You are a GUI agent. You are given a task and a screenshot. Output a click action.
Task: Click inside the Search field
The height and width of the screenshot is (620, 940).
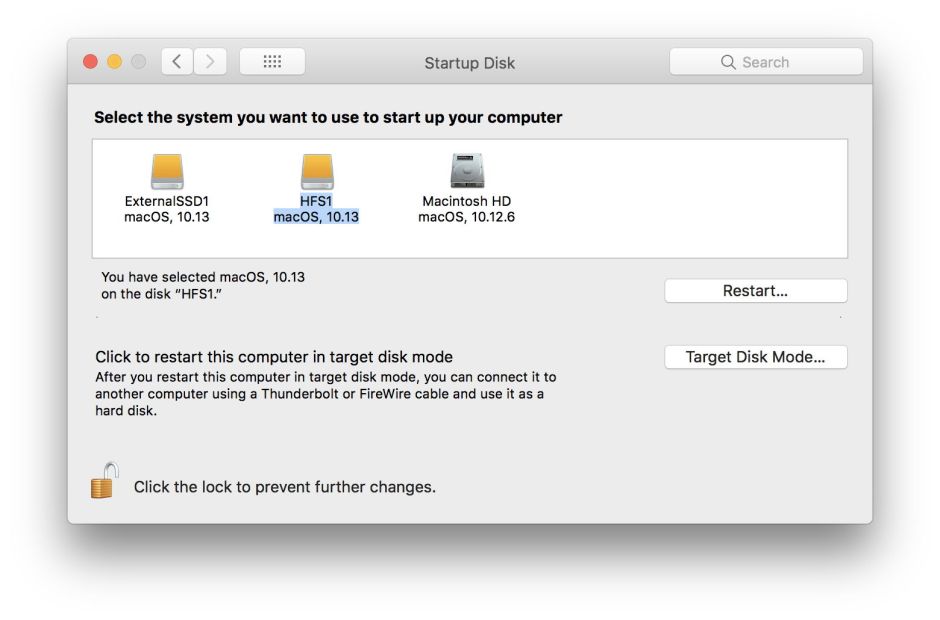780,61
